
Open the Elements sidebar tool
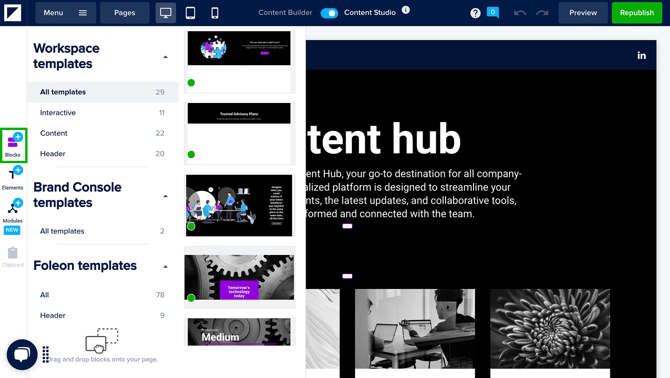13,179
